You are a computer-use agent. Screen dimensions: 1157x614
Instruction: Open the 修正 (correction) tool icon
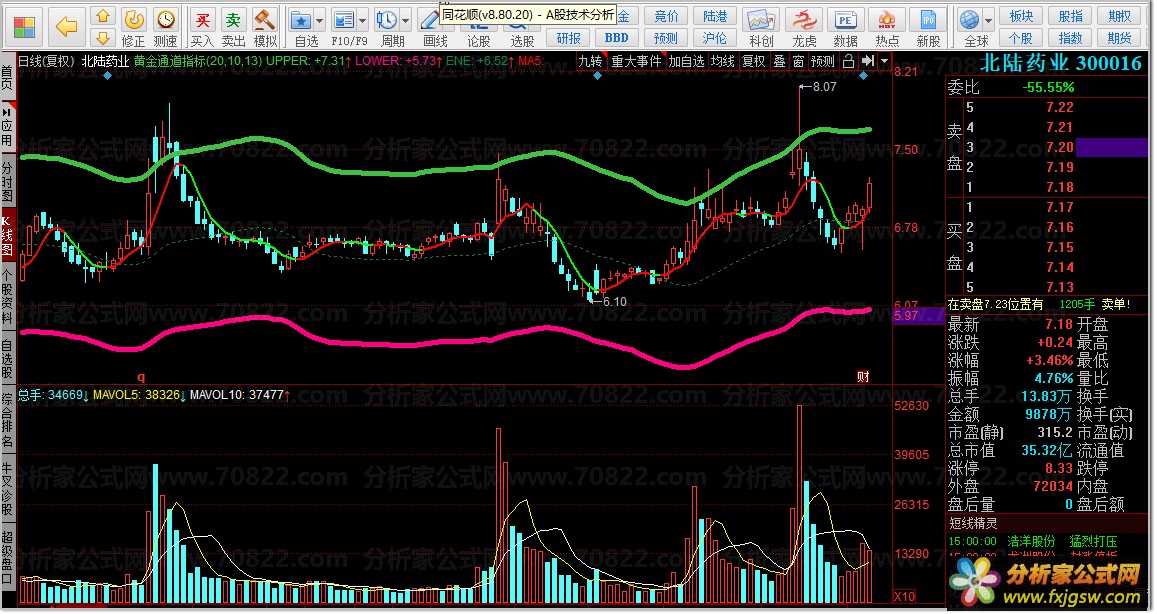pos(134,27)
